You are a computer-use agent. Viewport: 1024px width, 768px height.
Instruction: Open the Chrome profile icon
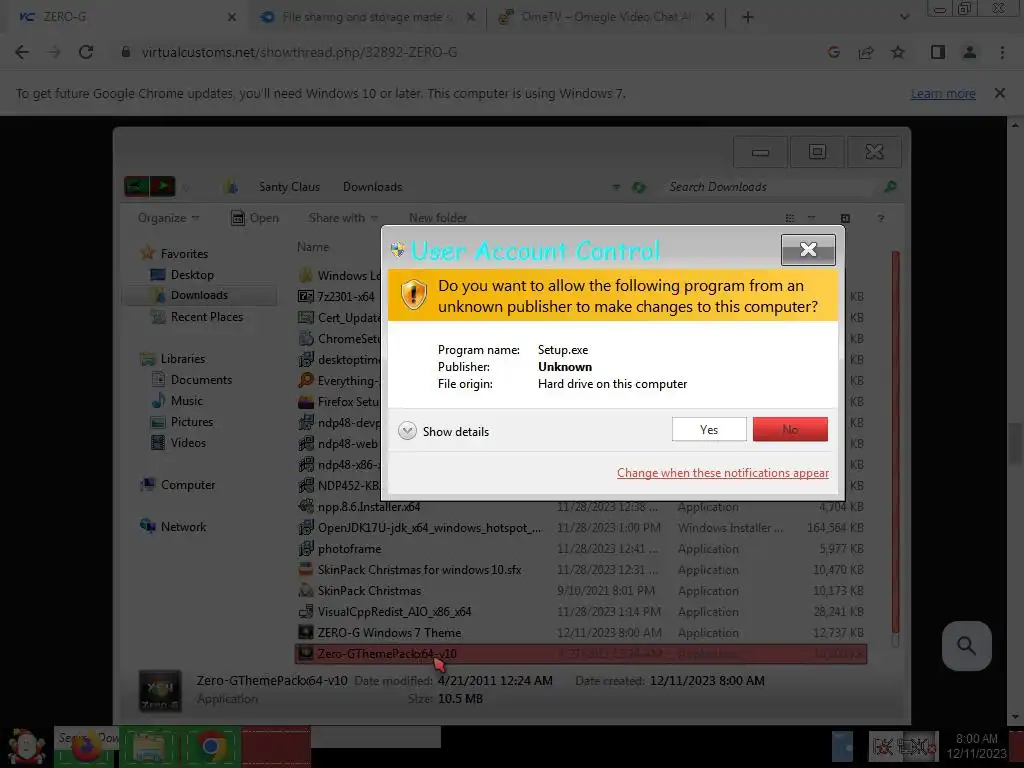pyautogui.click(x=970, y=52)
